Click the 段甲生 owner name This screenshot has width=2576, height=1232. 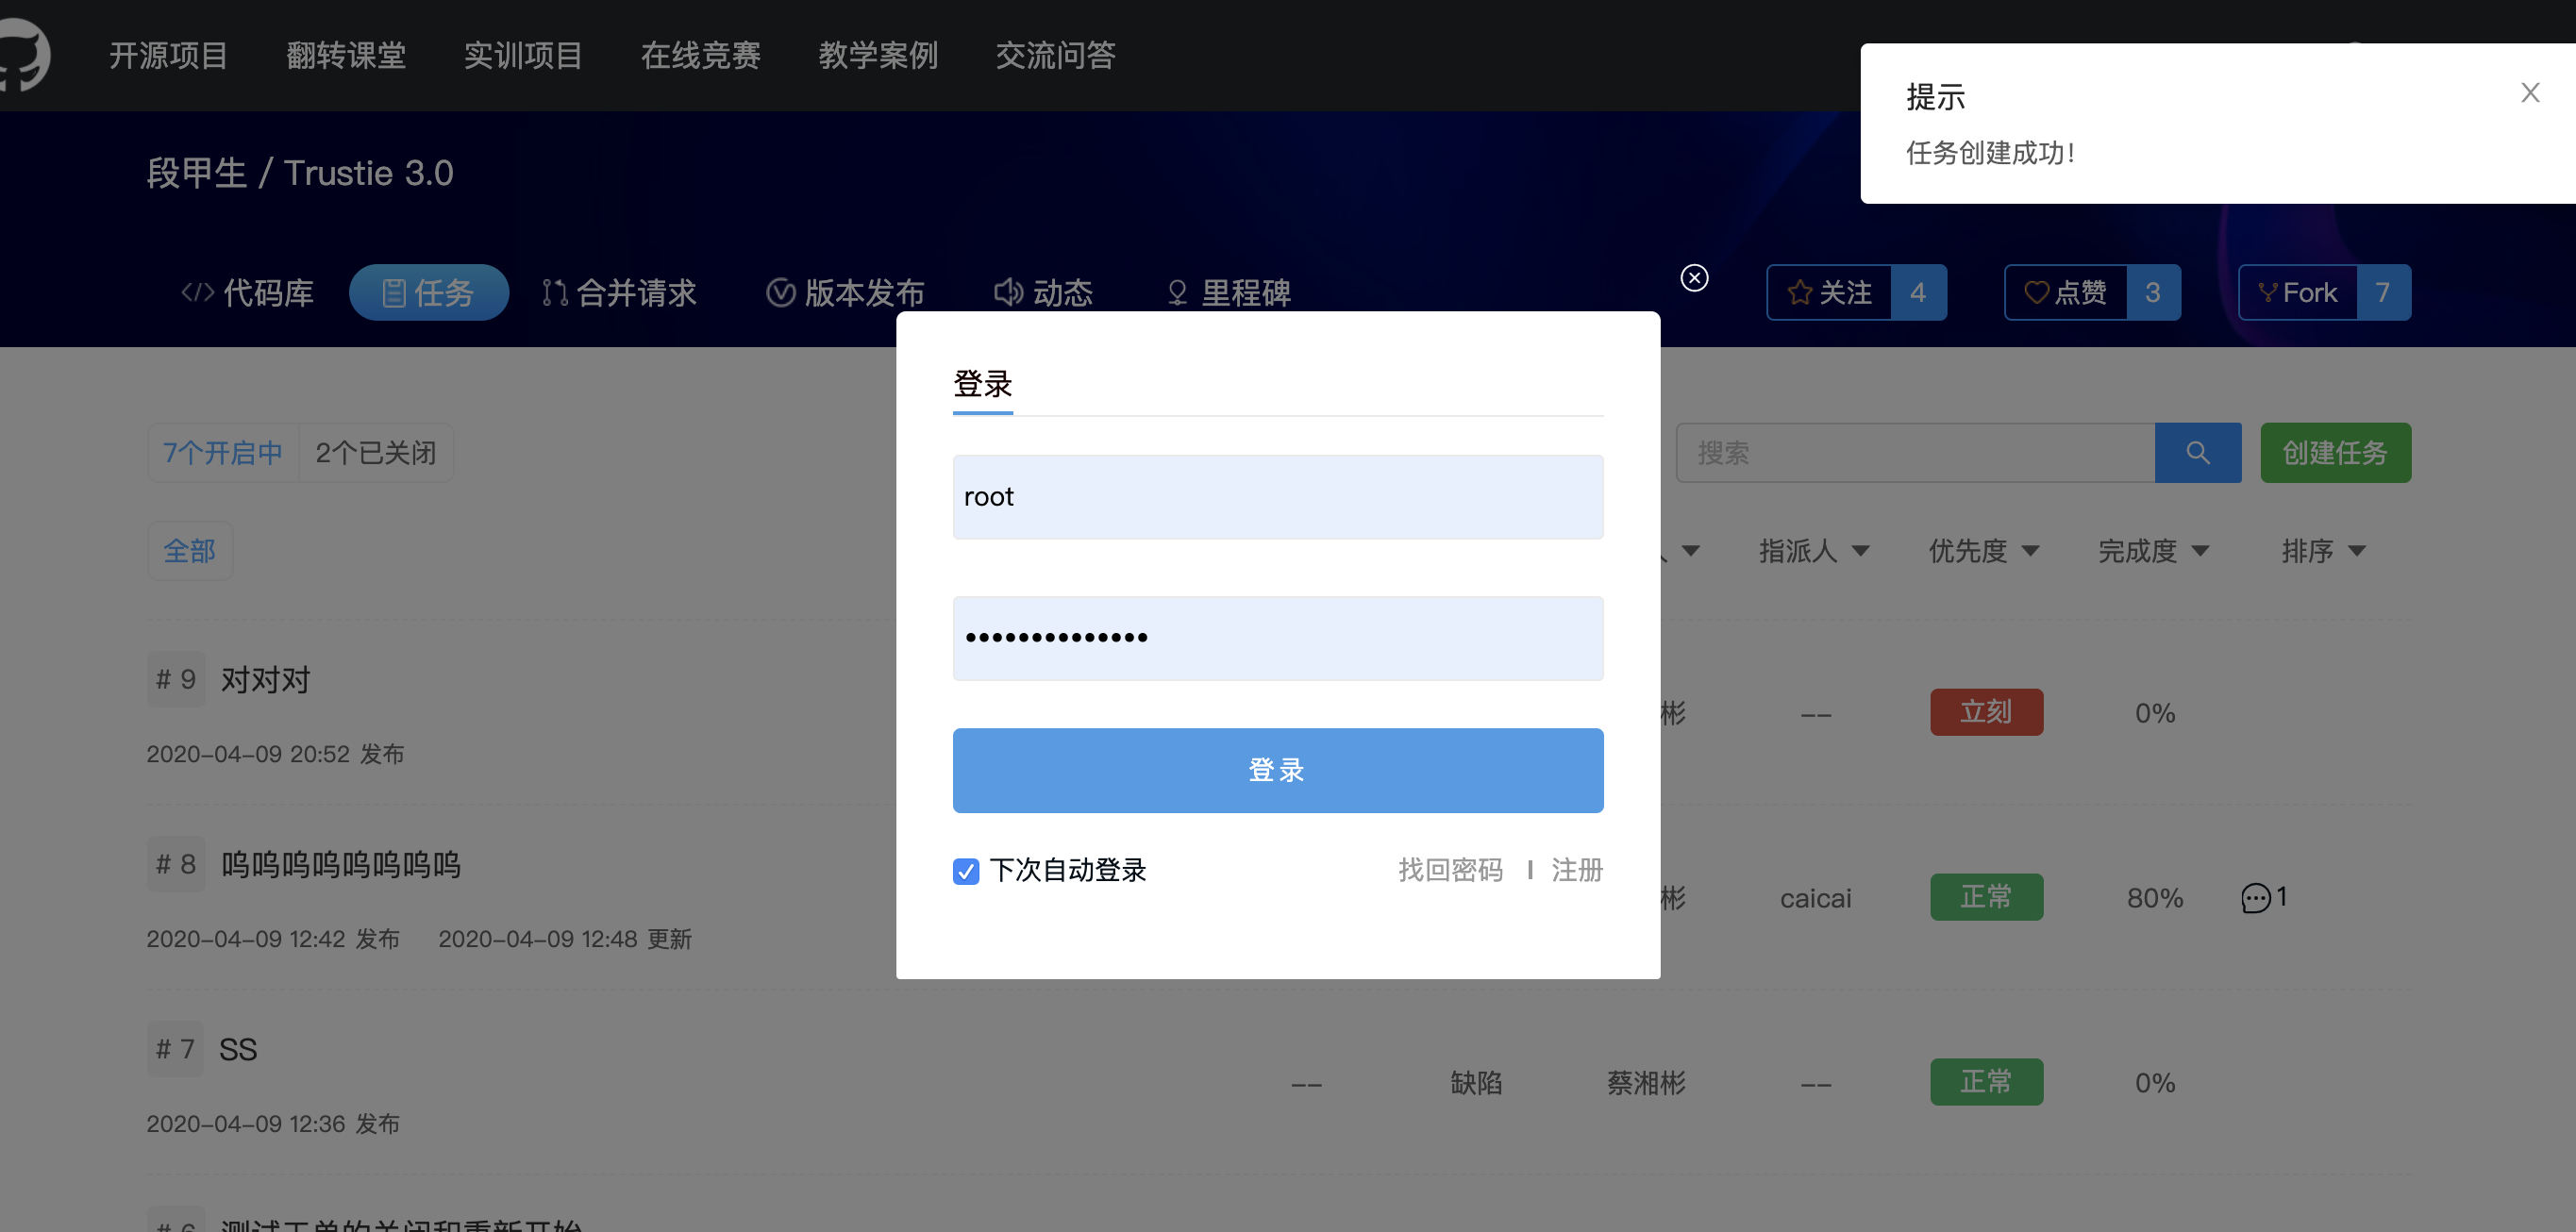197,173
